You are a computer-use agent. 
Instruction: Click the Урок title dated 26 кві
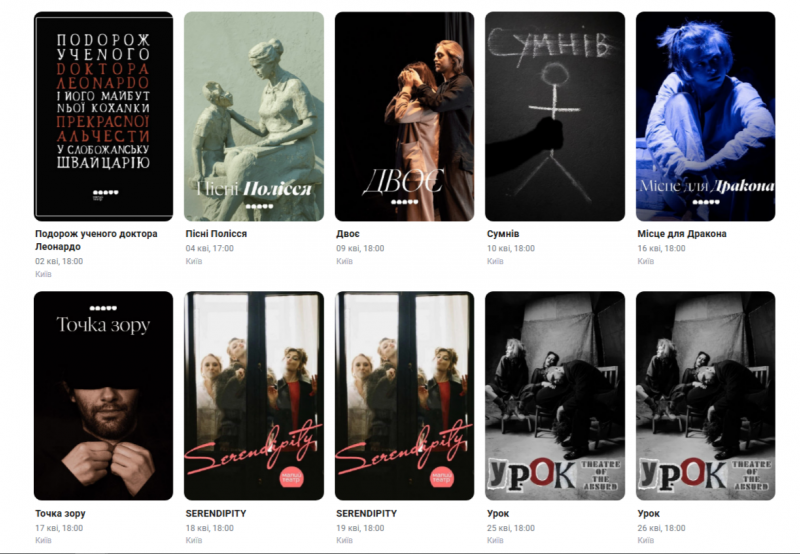(648, 513)
